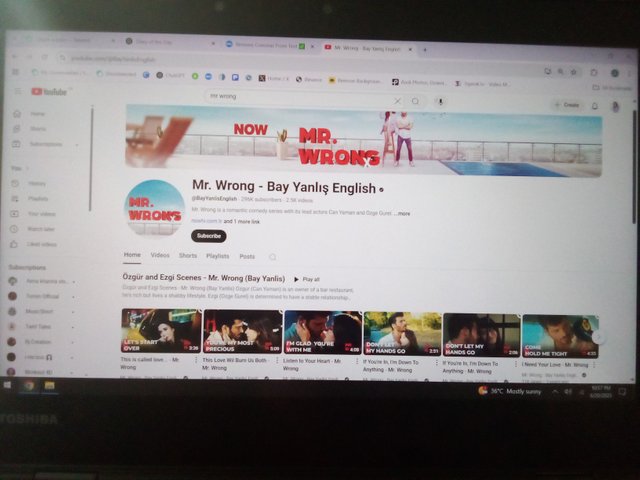The height and width of the screenshot is (480, 640).
Task: Open the Remove Background bookmark
Action: point(355,81)
